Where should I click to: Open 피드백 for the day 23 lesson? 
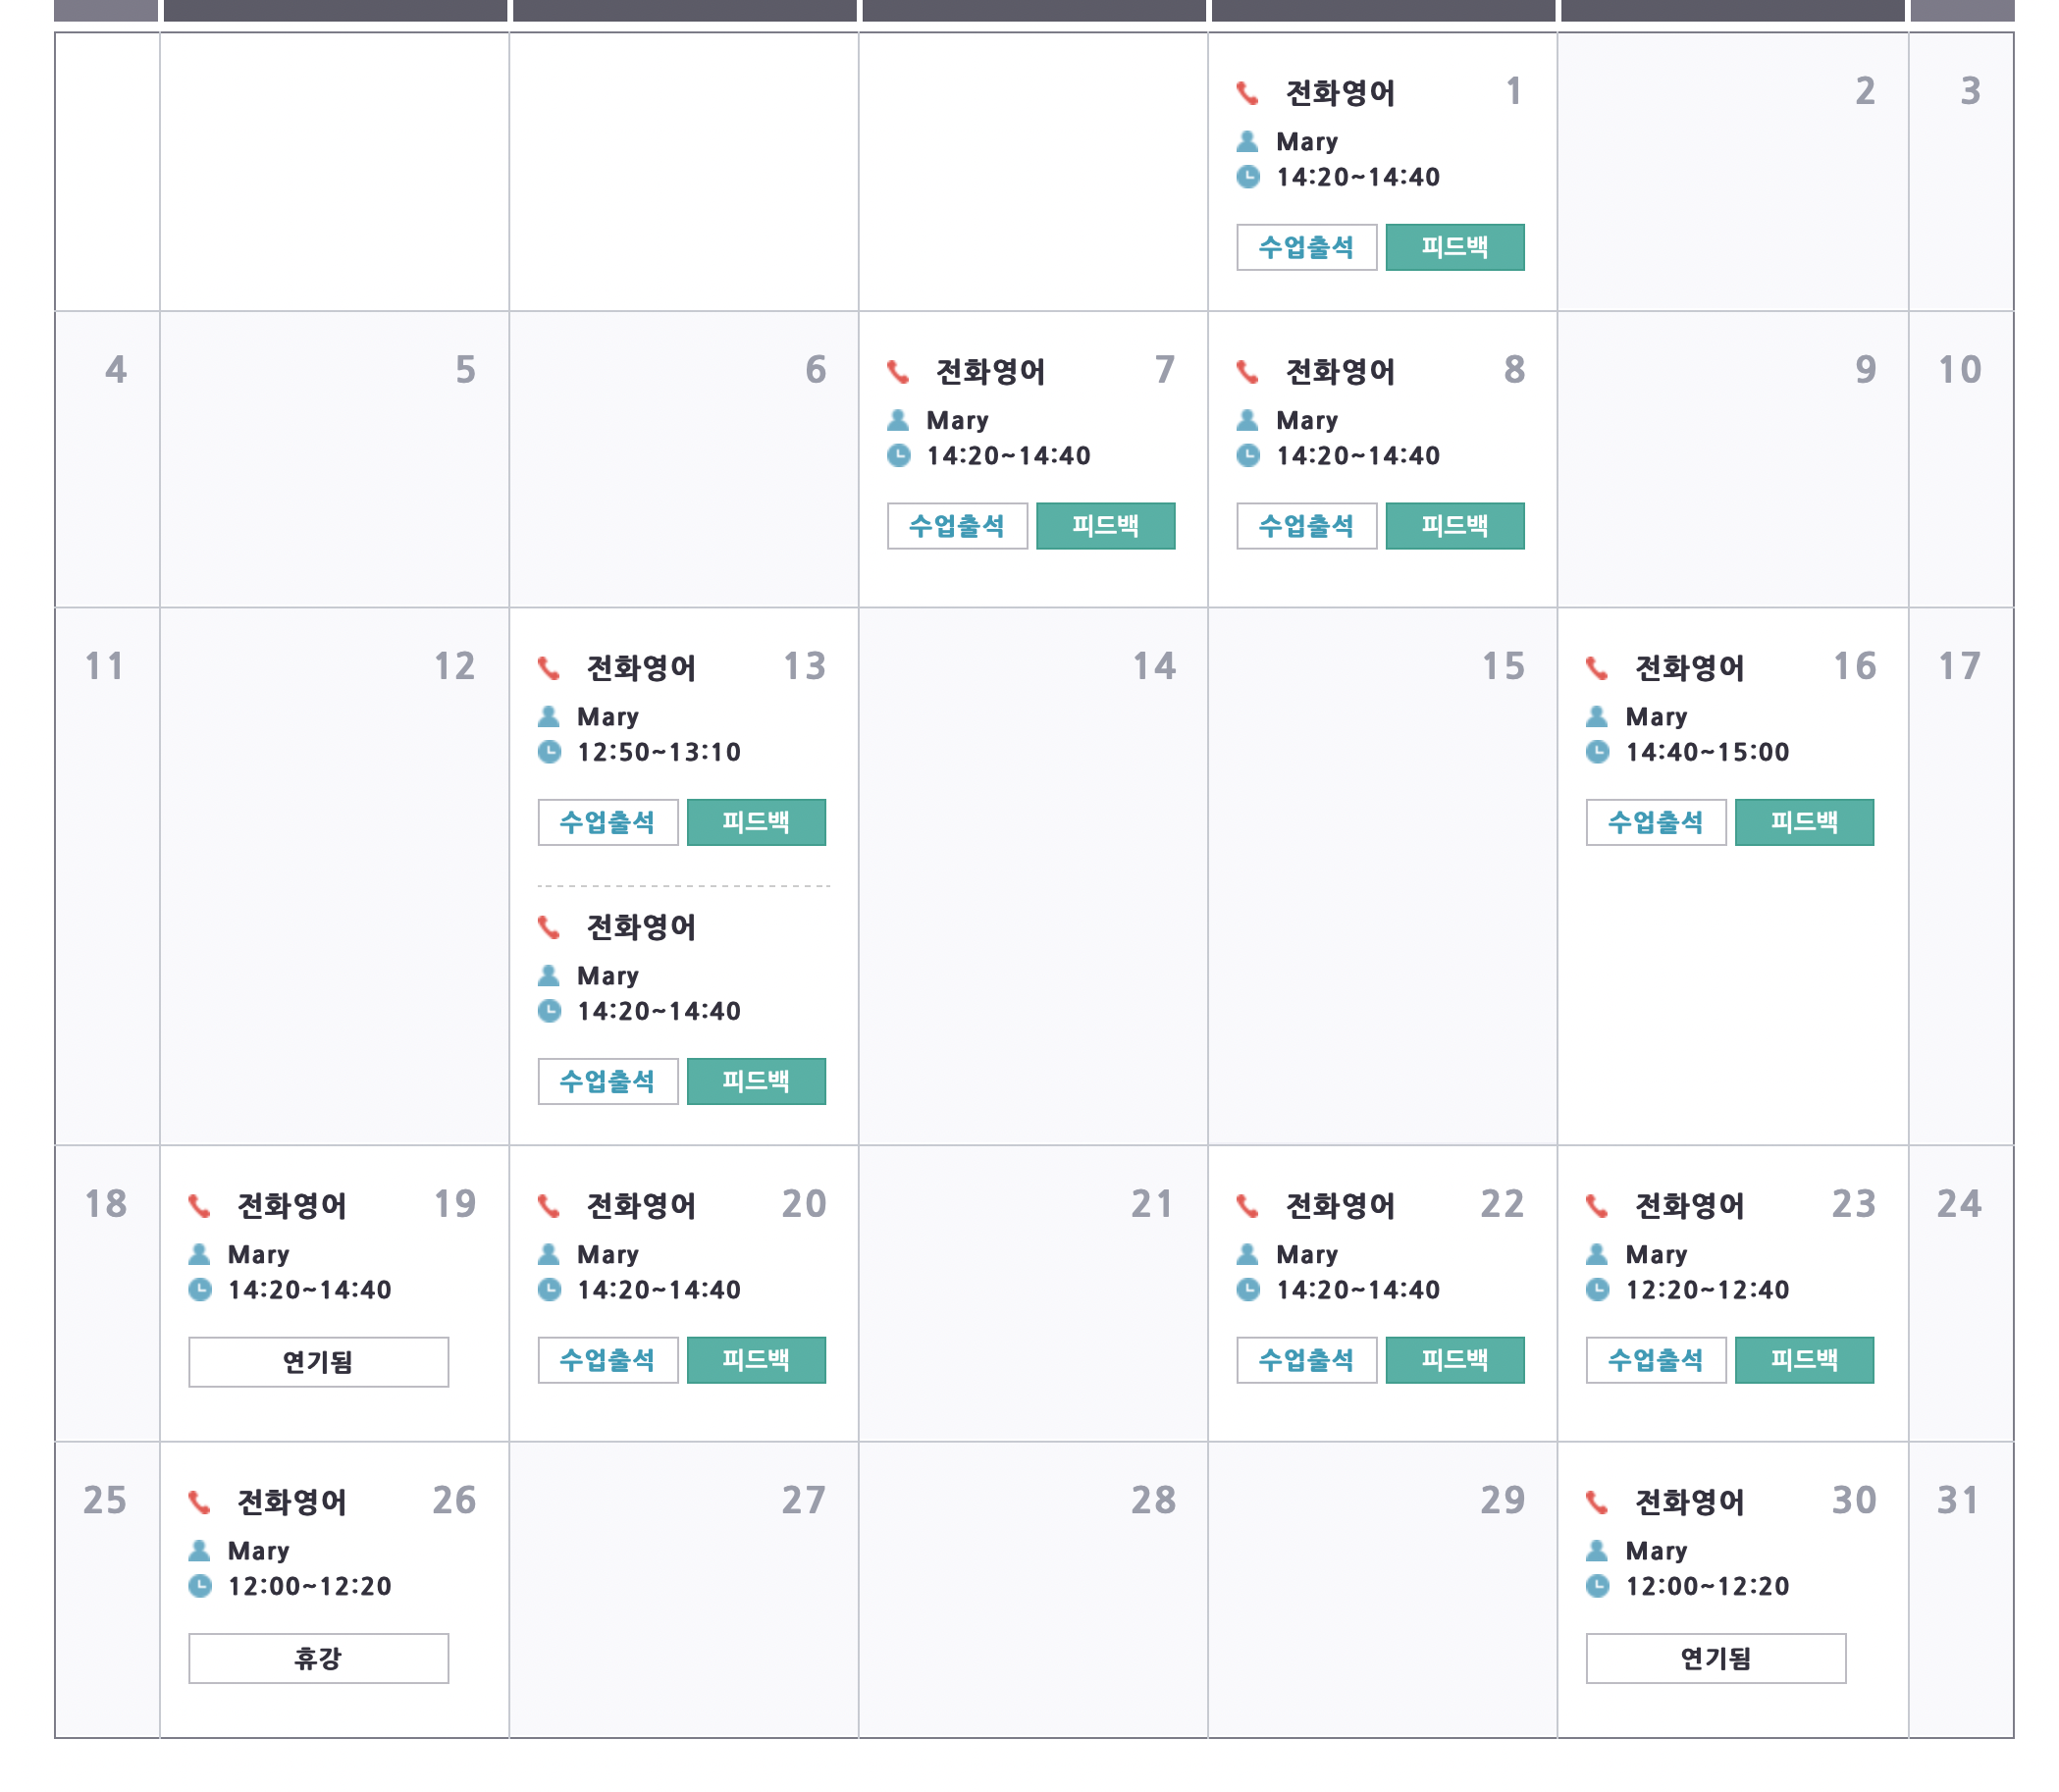[1803, 1360]
